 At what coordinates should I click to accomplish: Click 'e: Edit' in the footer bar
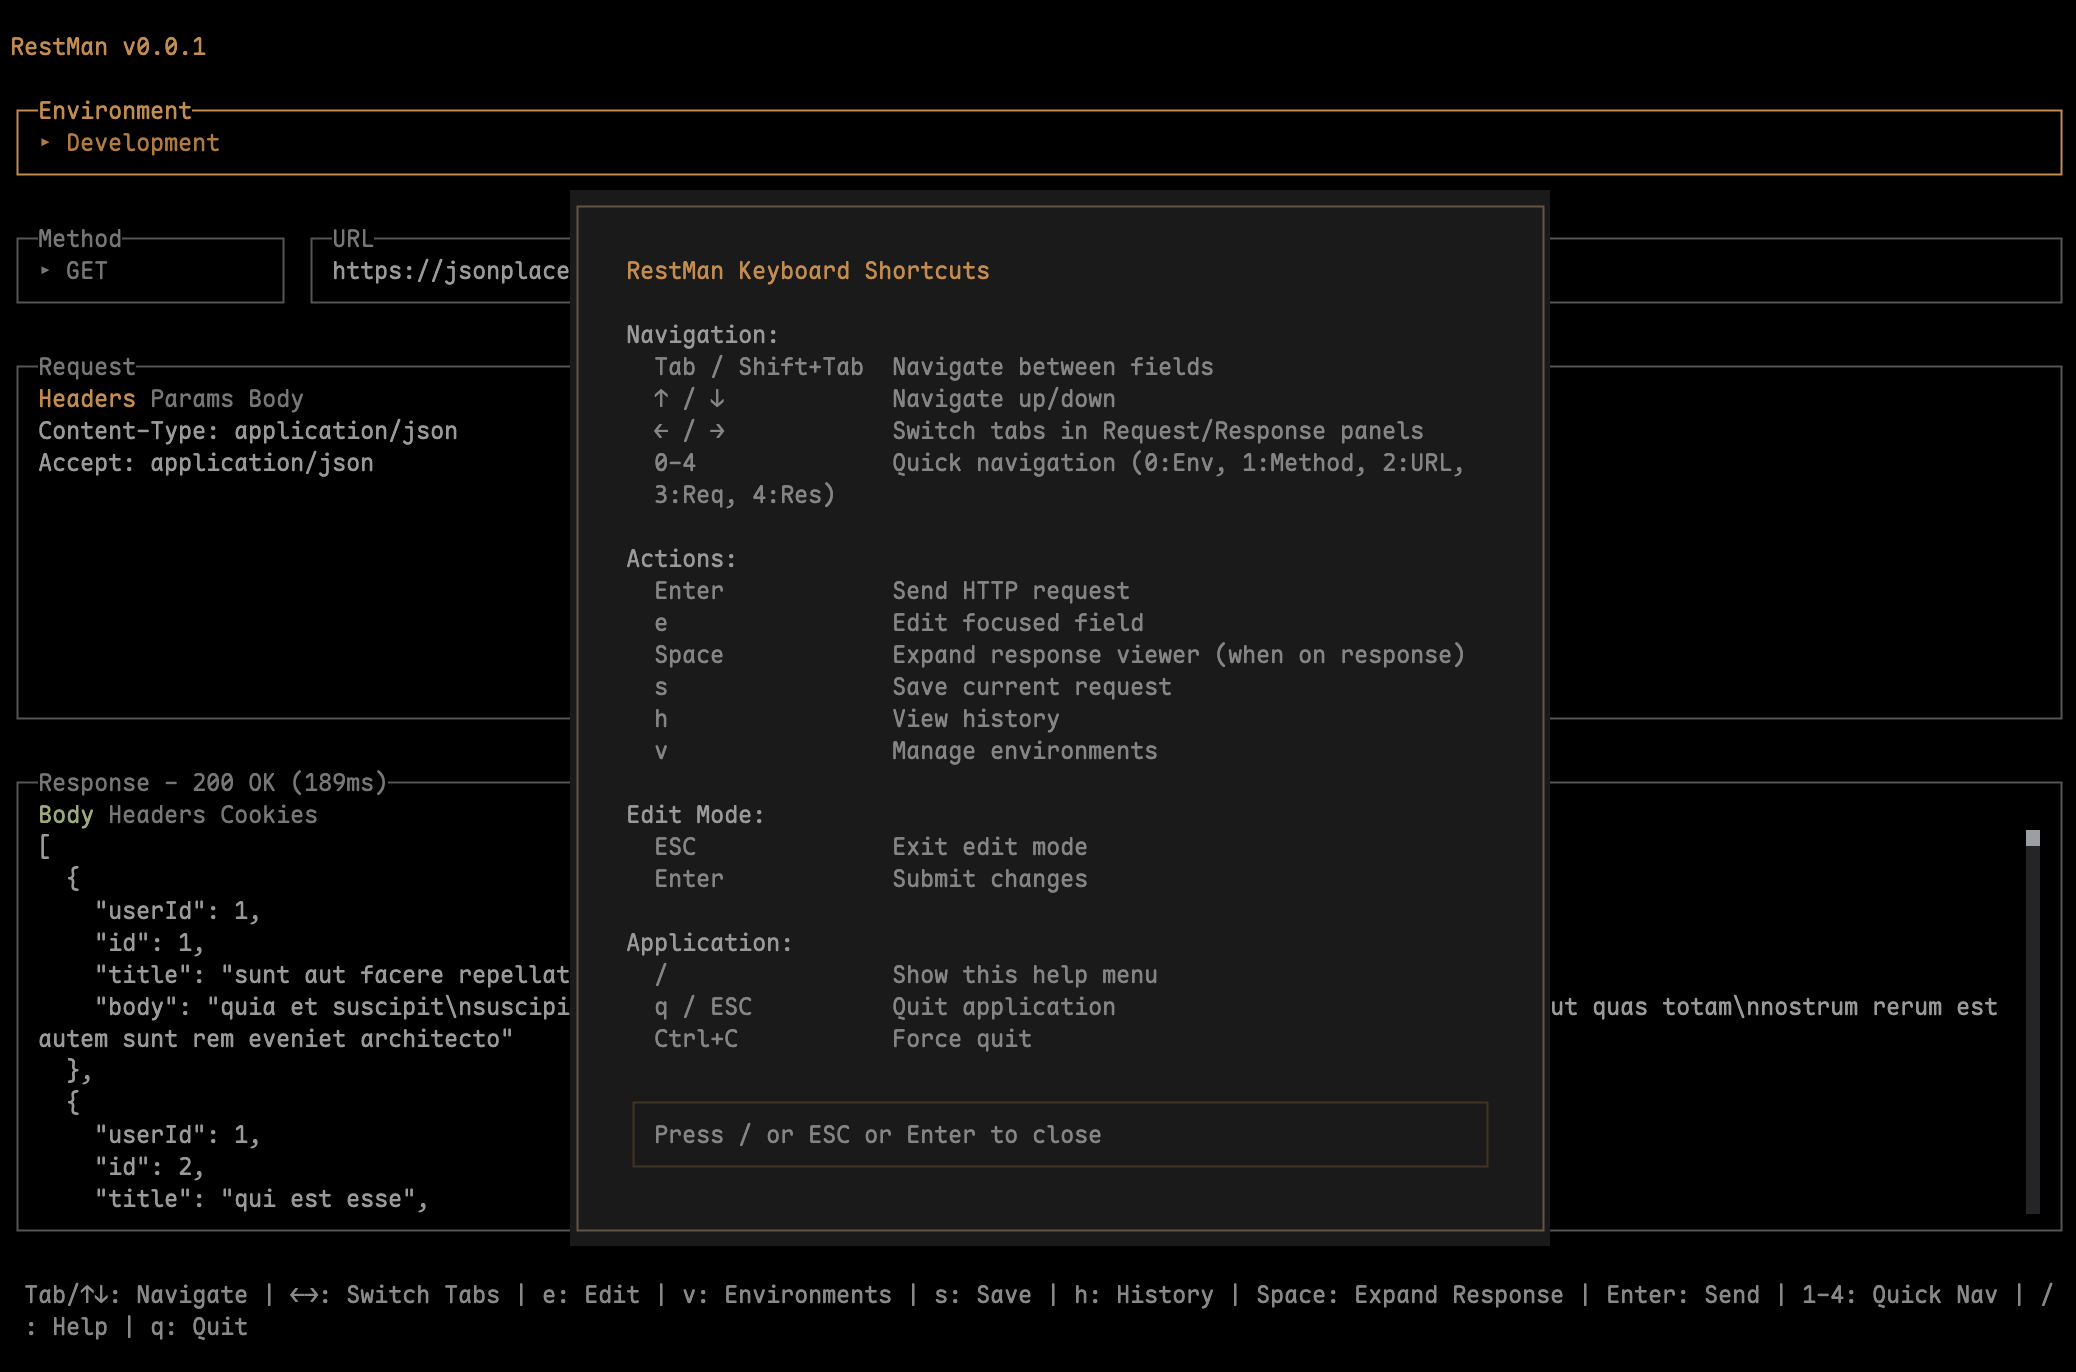(x=590, y=1295)
